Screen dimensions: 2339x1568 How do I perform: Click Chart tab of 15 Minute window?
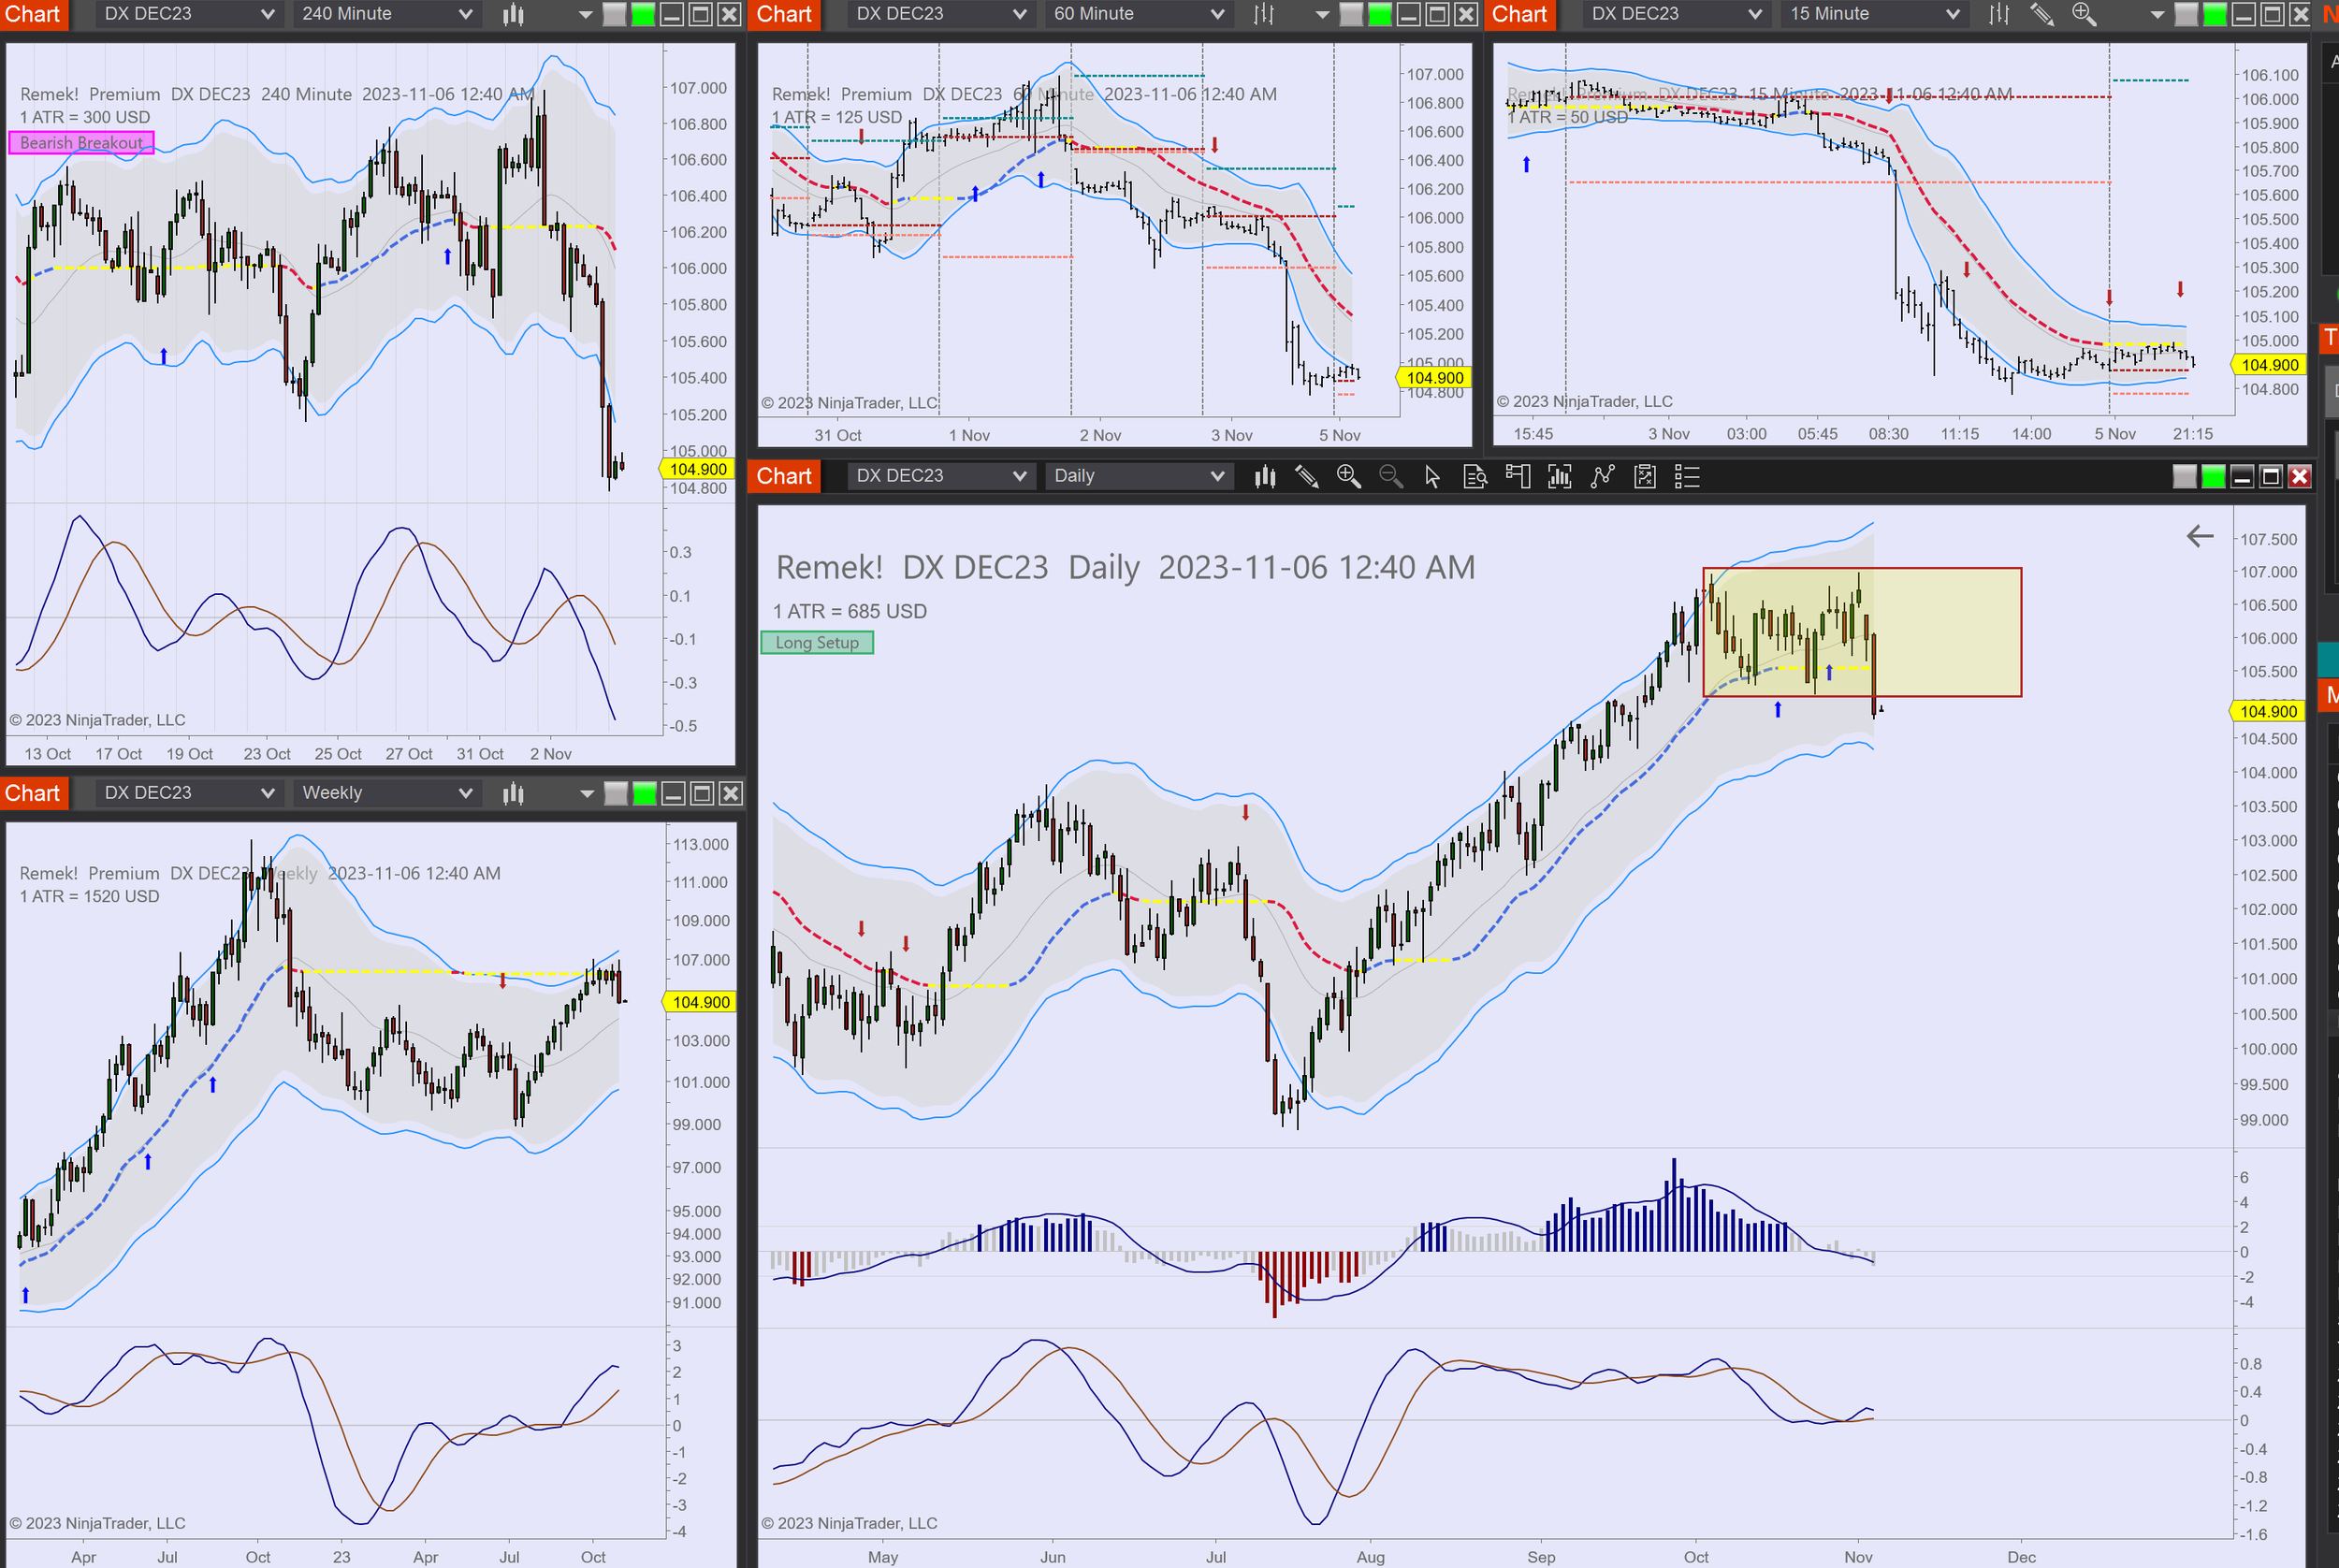click(1519, 14)
